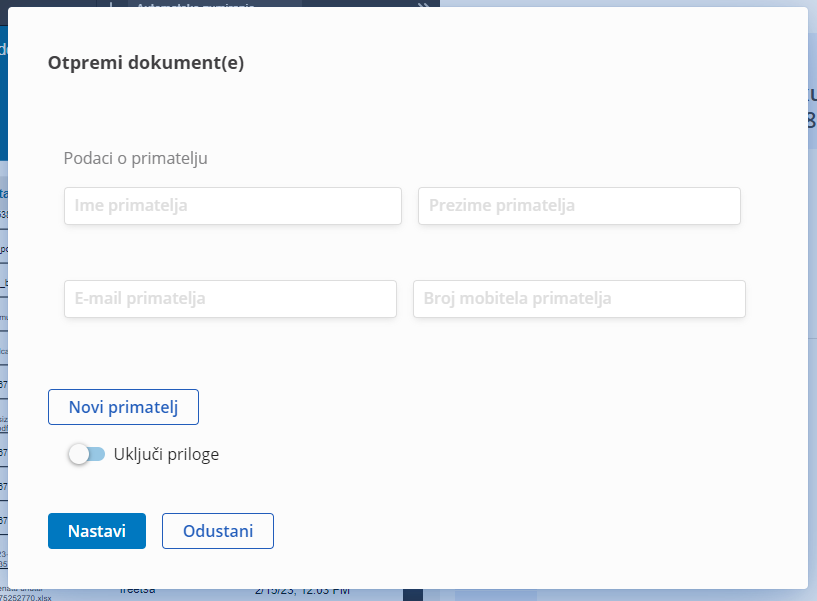Screen dimensions: 817x601
Task: Click the dark blue block below the dialog
Action: click(x=413, y=595)
